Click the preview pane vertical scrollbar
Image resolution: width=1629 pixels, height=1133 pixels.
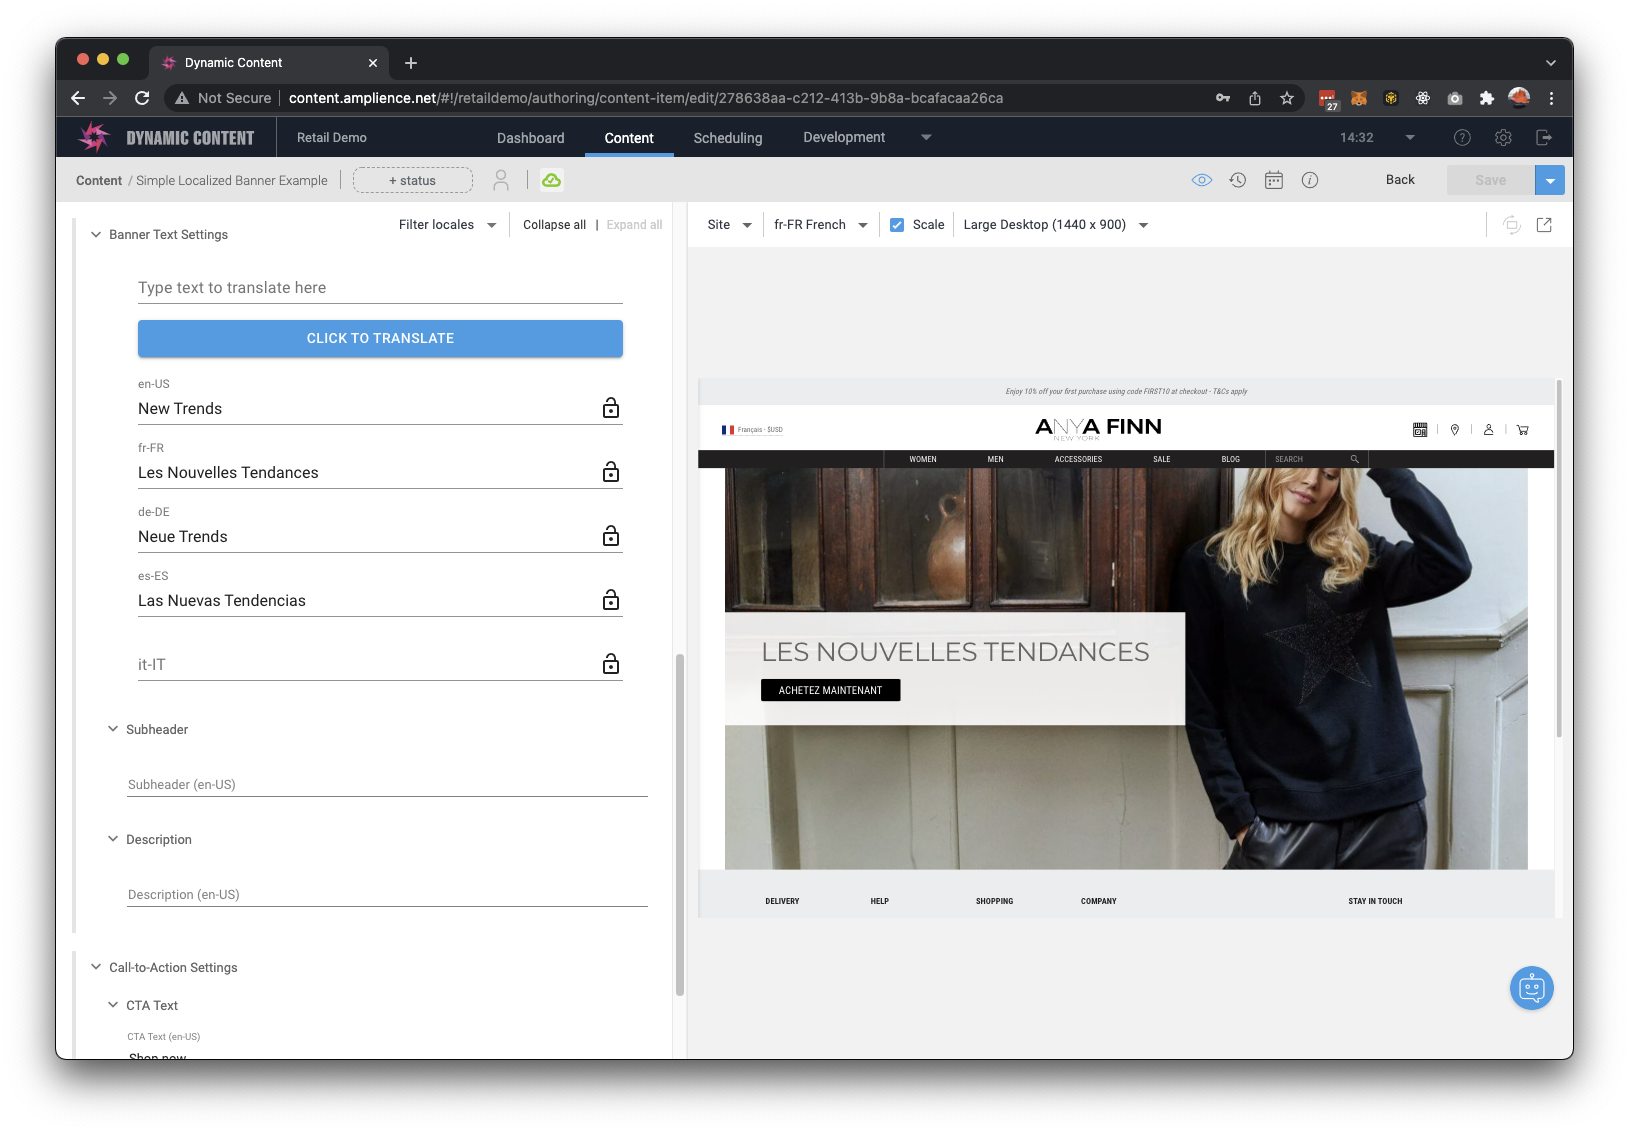tap(1559, 558)
